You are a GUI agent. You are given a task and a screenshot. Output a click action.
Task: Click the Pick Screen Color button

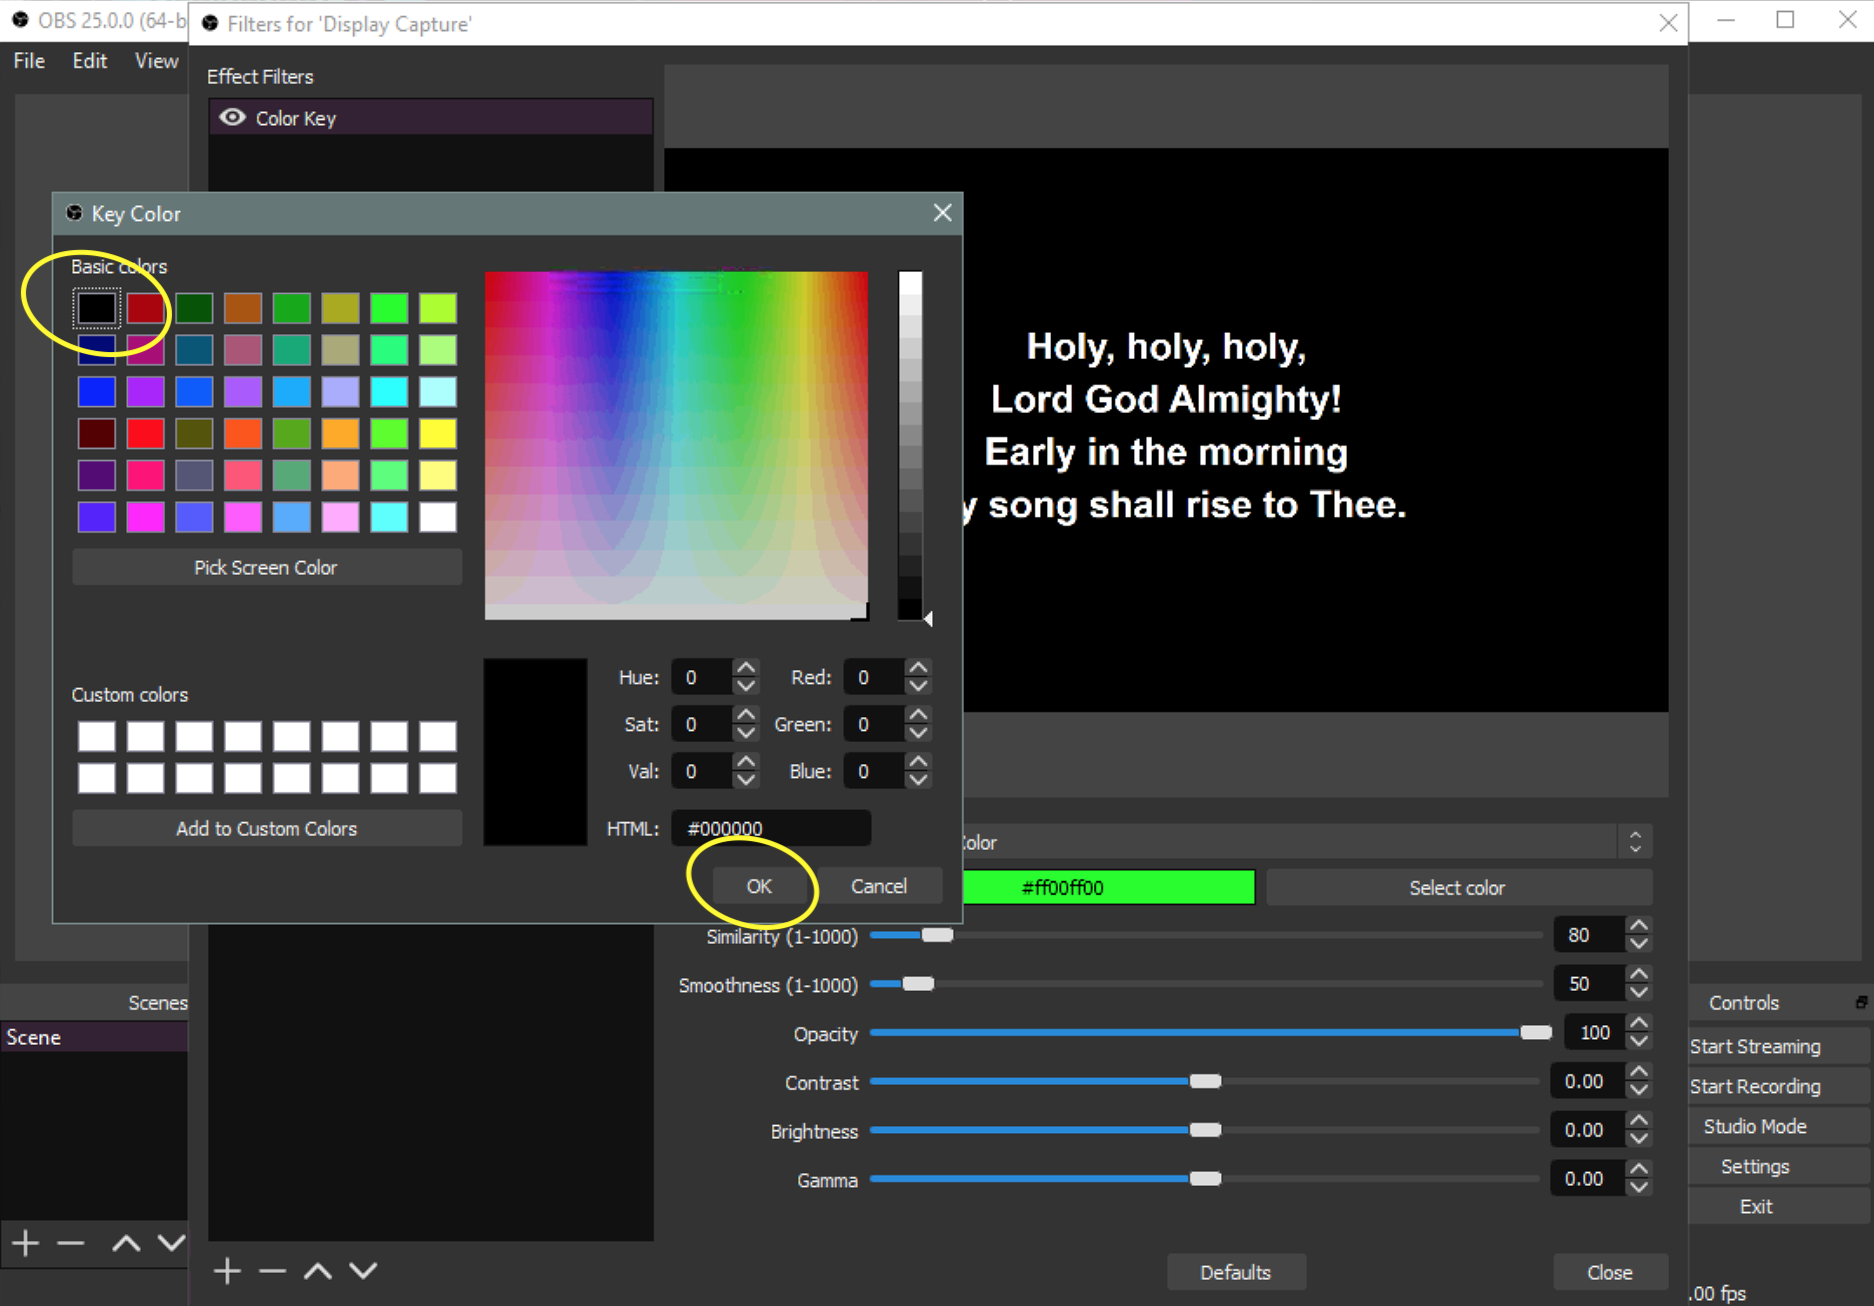click(266, 567)
